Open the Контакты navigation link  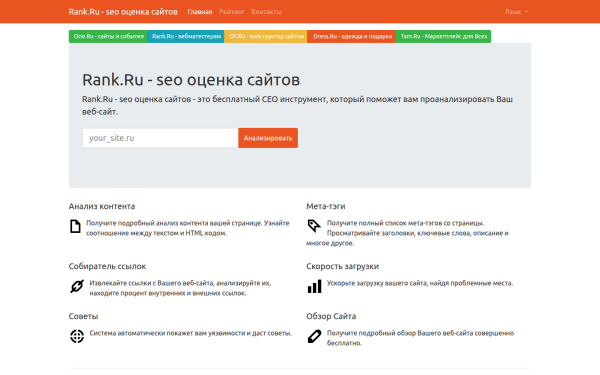(x=266, y=12)
